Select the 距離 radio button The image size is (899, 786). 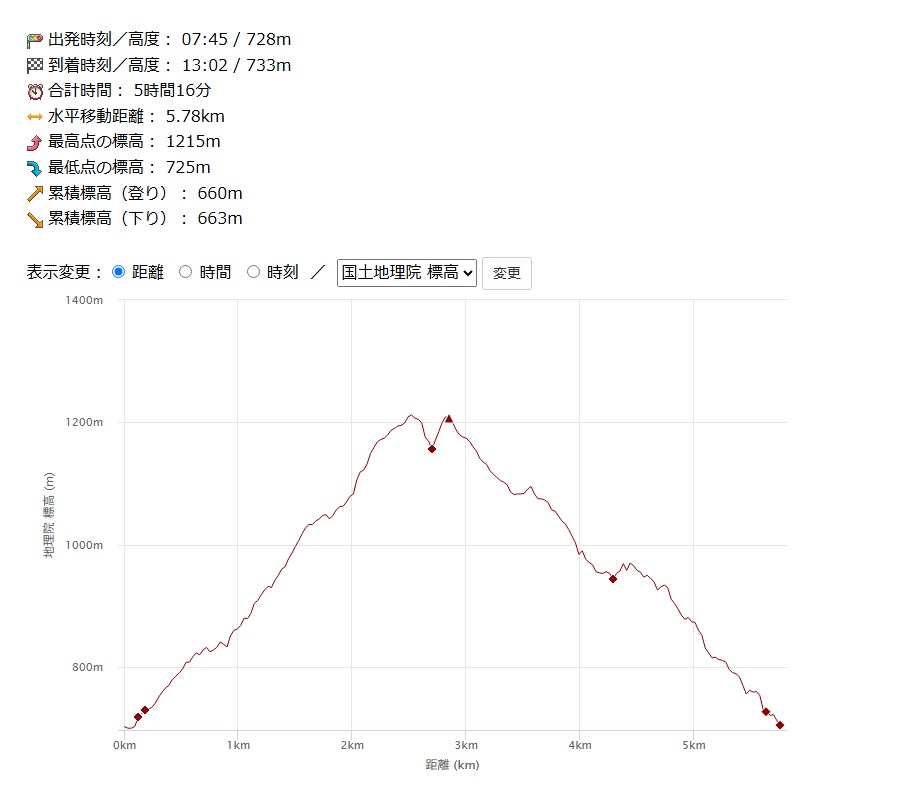pyautogui.click(x=119, y=272)
